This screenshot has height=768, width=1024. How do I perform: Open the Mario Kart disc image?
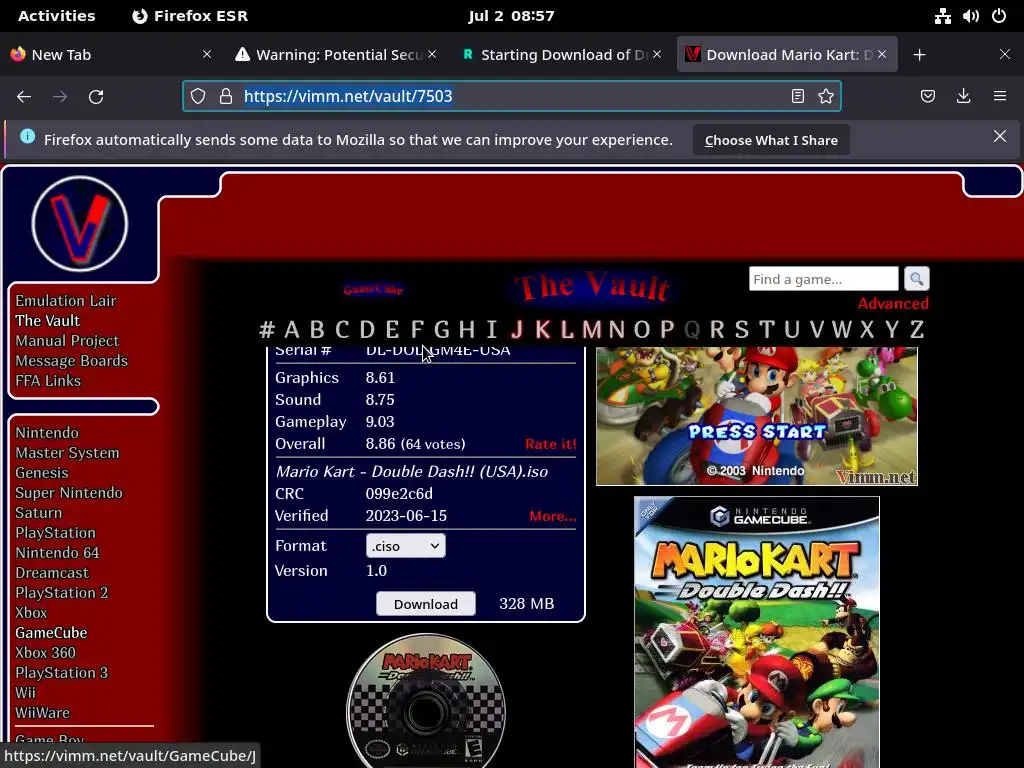[426, 701]
